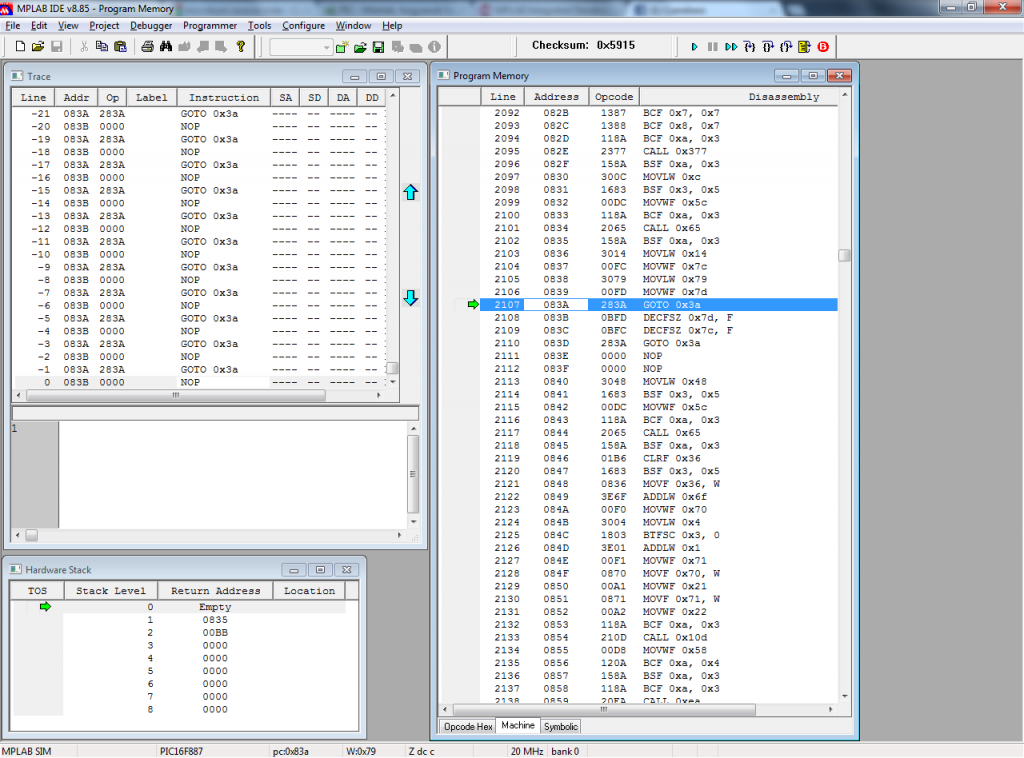This screenshot has width=1024, height=758.
Task: Click the Step Out braces icon
Action: 786,47
